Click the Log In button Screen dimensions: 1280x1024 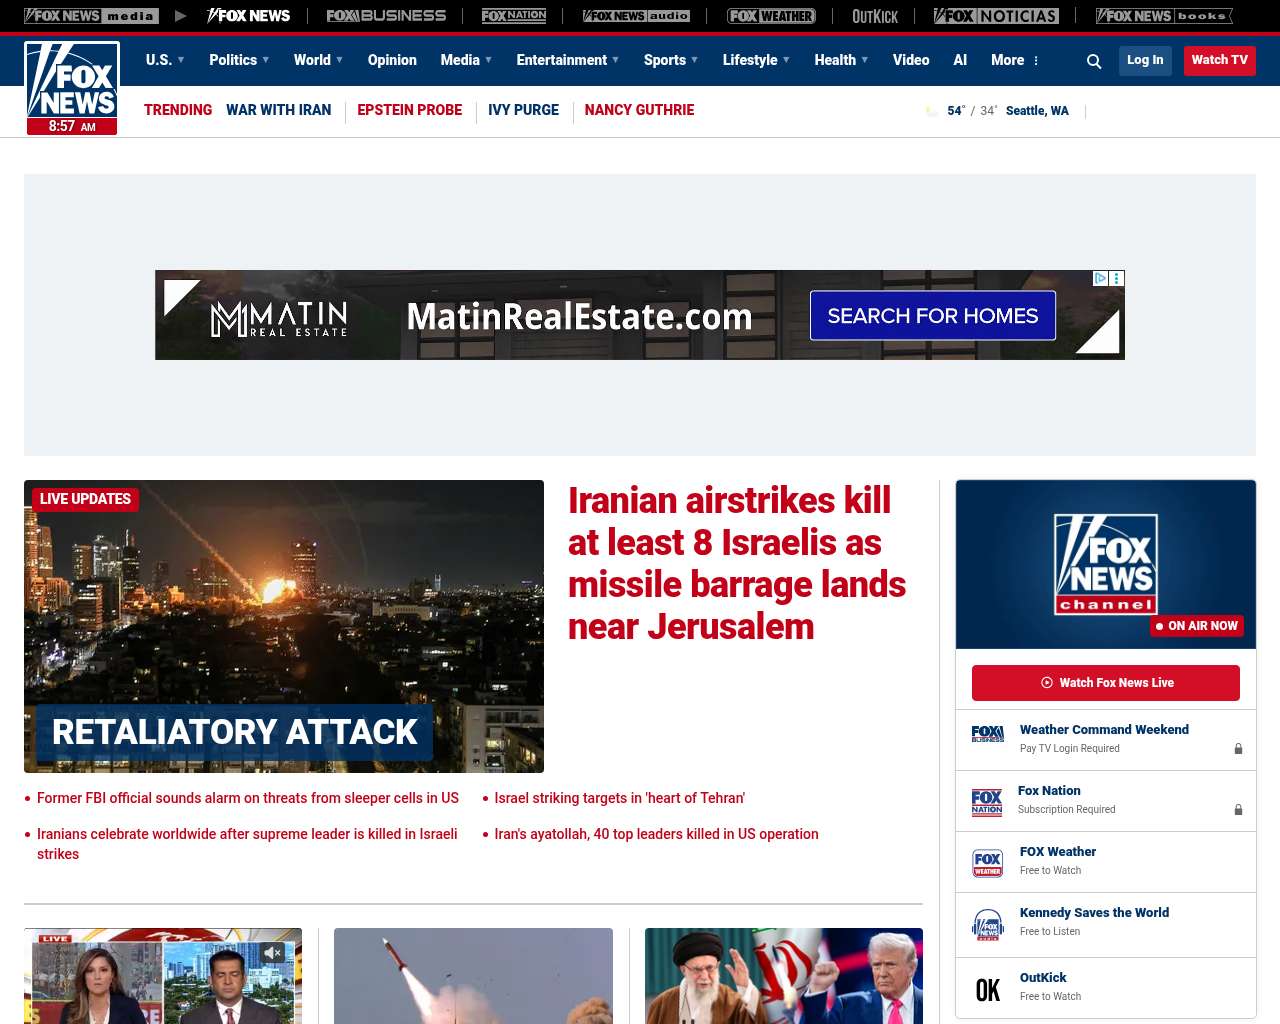[x=1145, y=60]
